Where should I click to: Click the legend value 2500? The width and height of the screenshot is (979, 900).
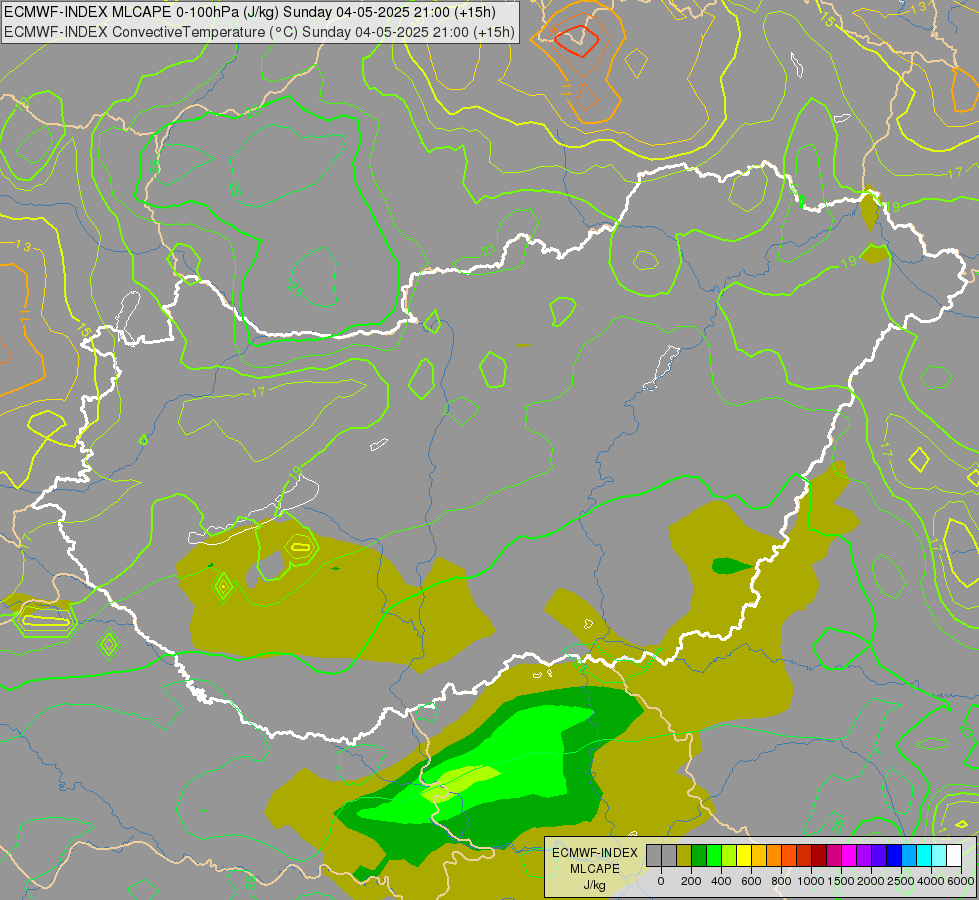click(901, 881)
